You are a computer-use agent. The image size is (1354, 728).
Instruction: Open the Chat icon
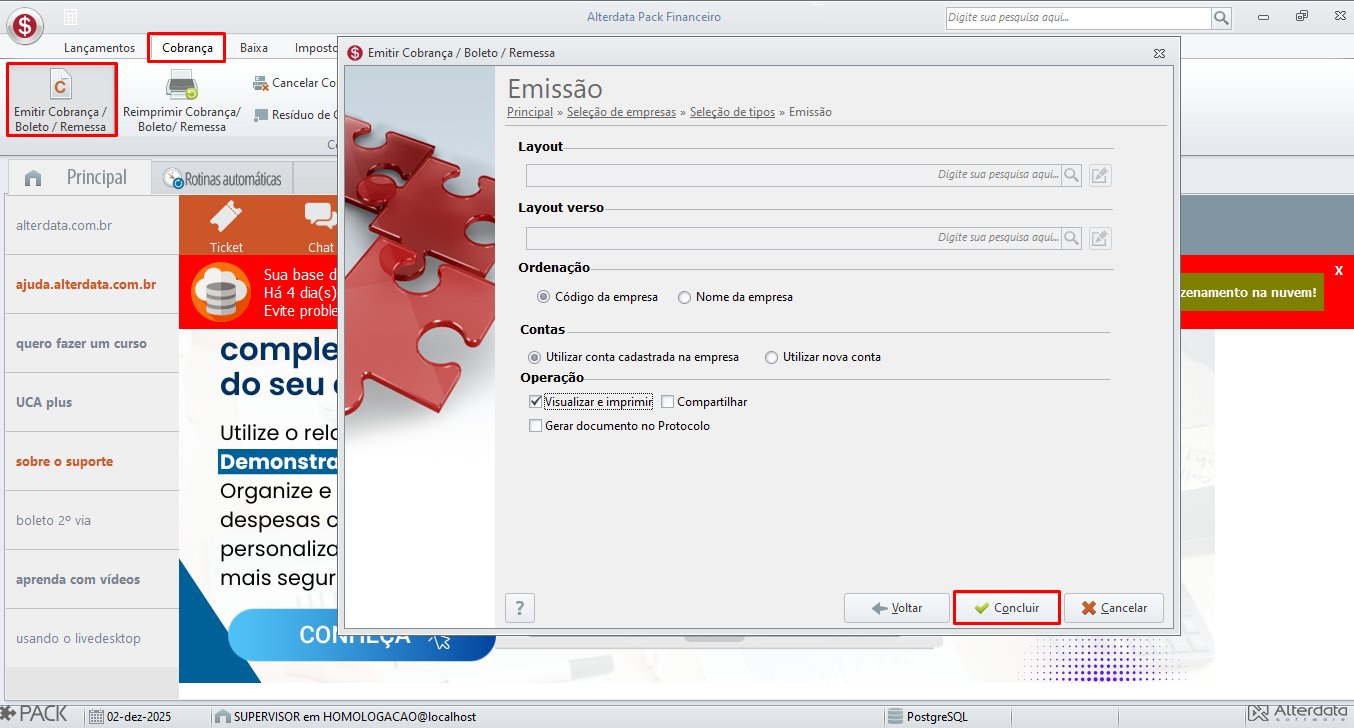click(x=320, y=226)
